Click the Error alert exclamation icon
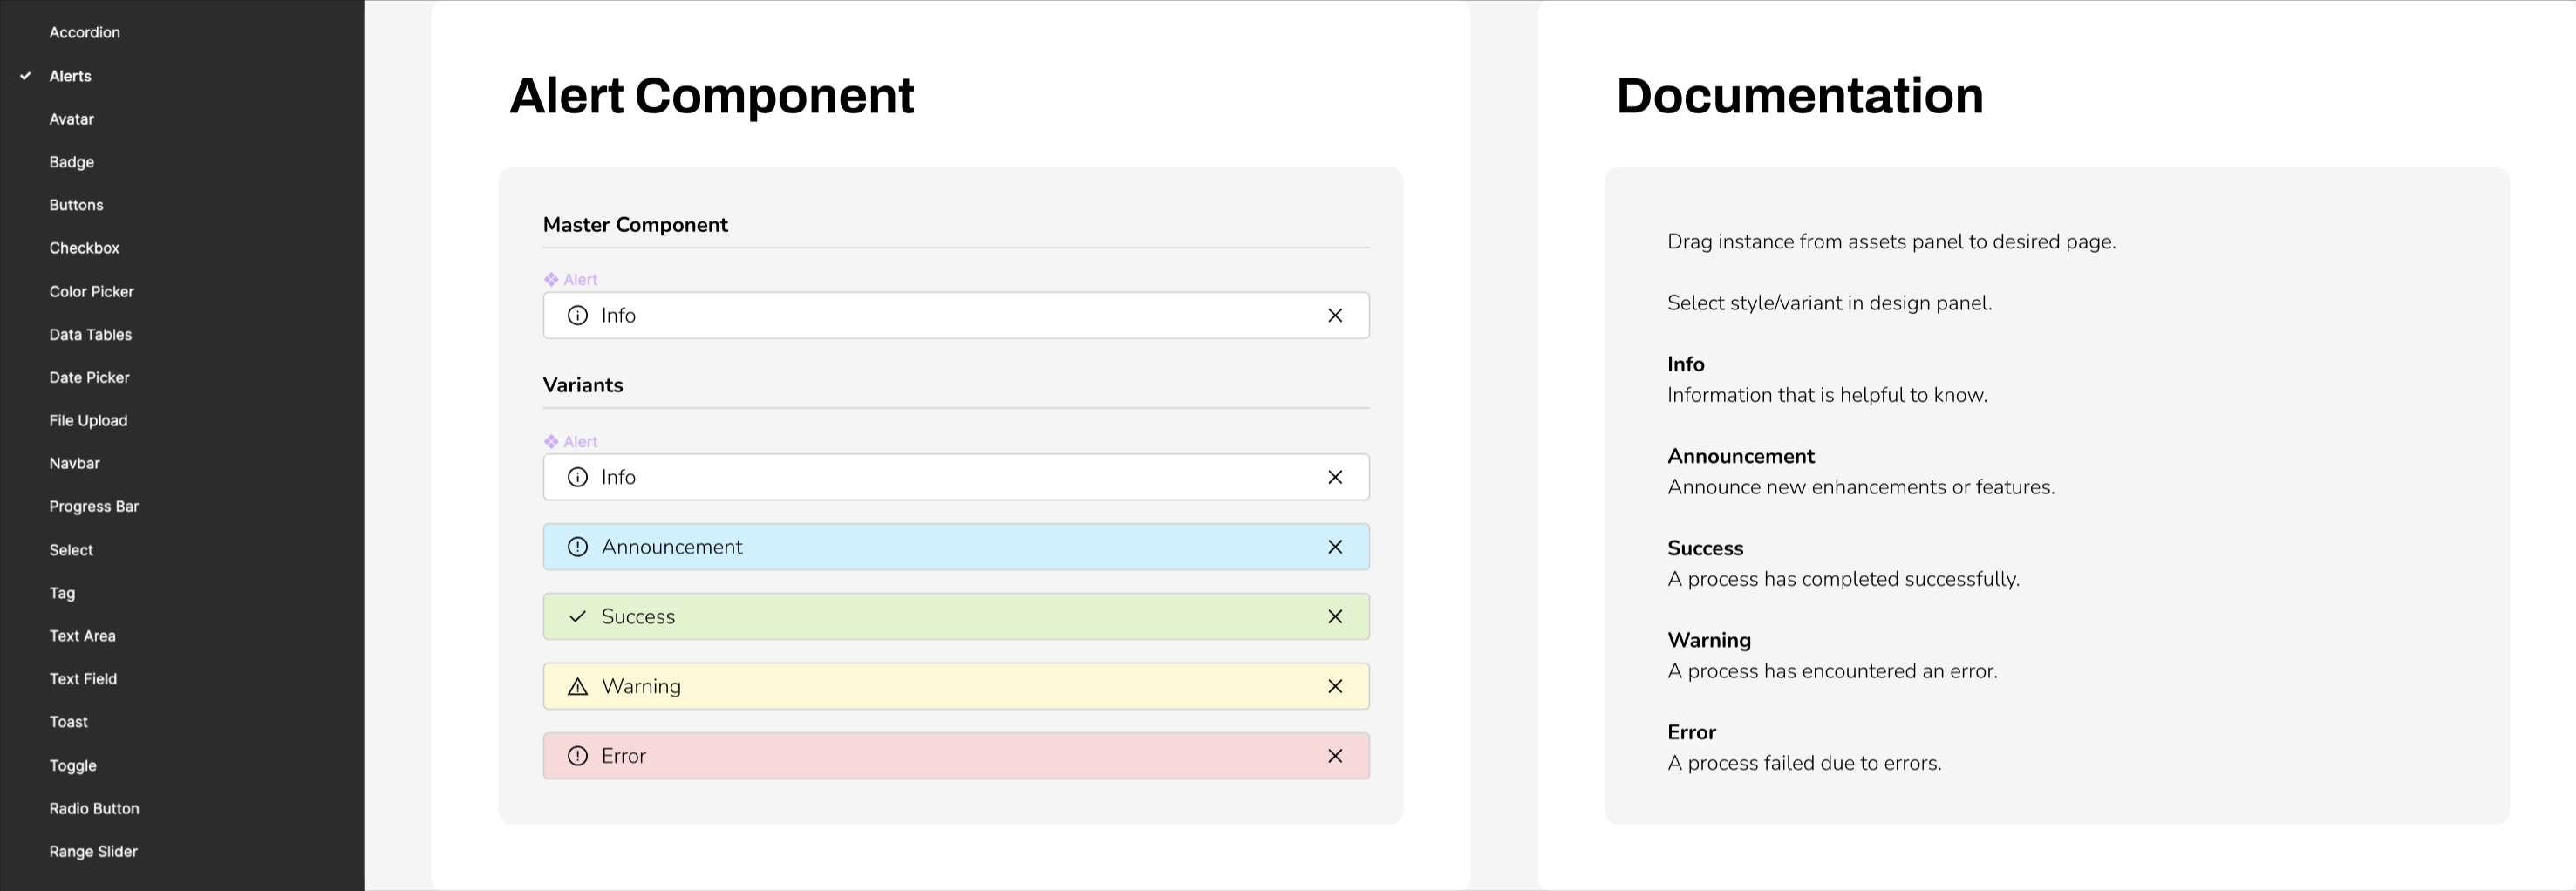Viewport: 2576px width, 891px height. [x=577, y=756]
